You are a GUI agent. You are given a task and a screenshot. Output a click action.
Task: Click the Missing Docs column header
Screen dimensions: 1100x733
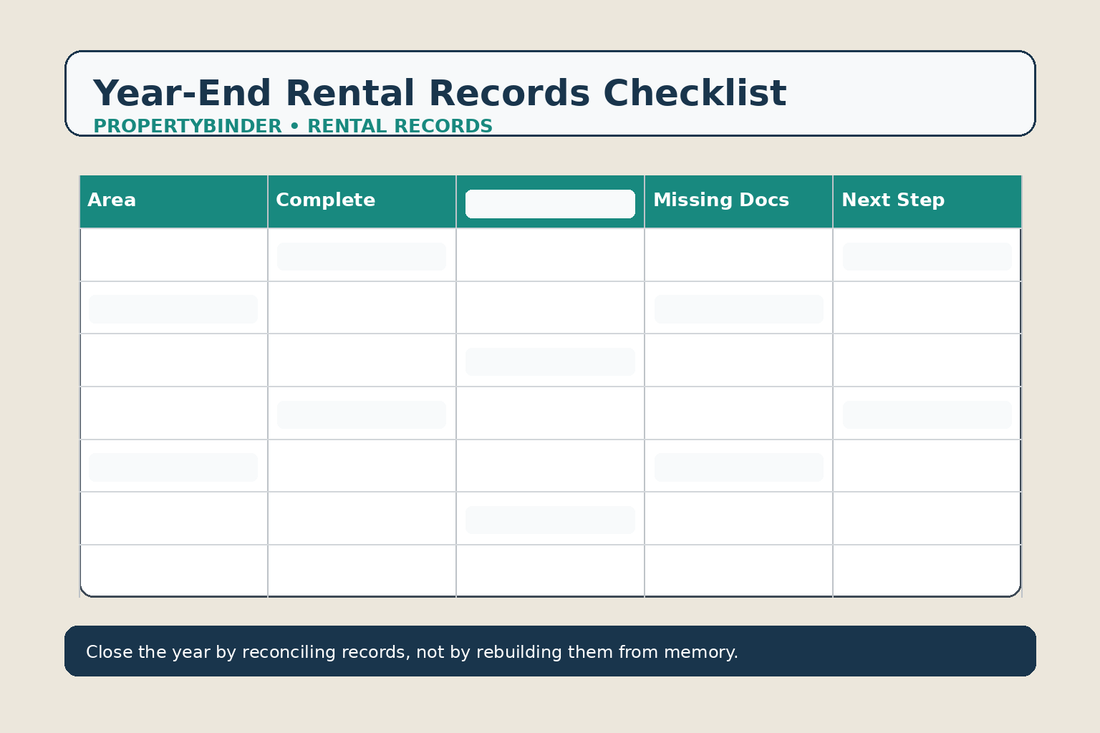click(x=739, y=202)
